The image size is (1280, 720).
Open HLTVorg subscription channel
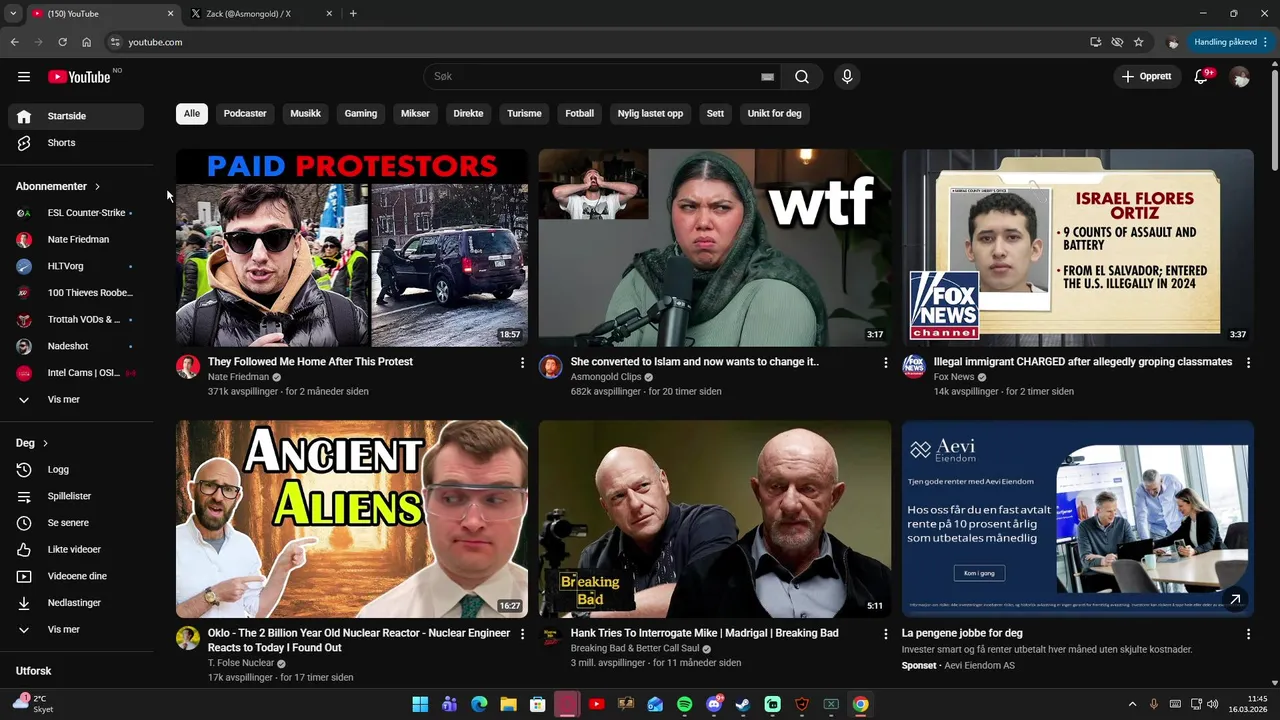[x=76, y=267]
